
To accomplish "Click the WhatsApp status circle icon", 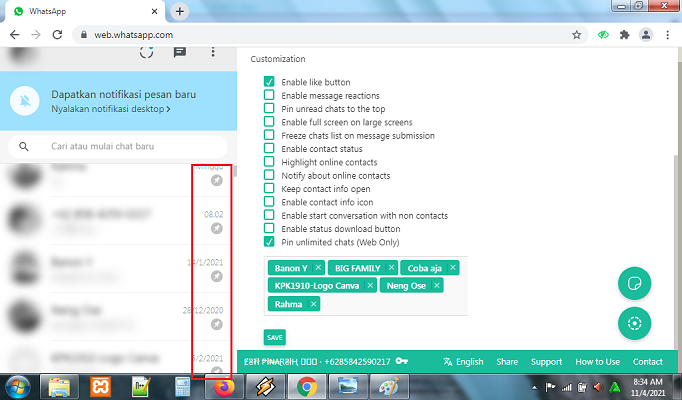I will coord(147,53).
